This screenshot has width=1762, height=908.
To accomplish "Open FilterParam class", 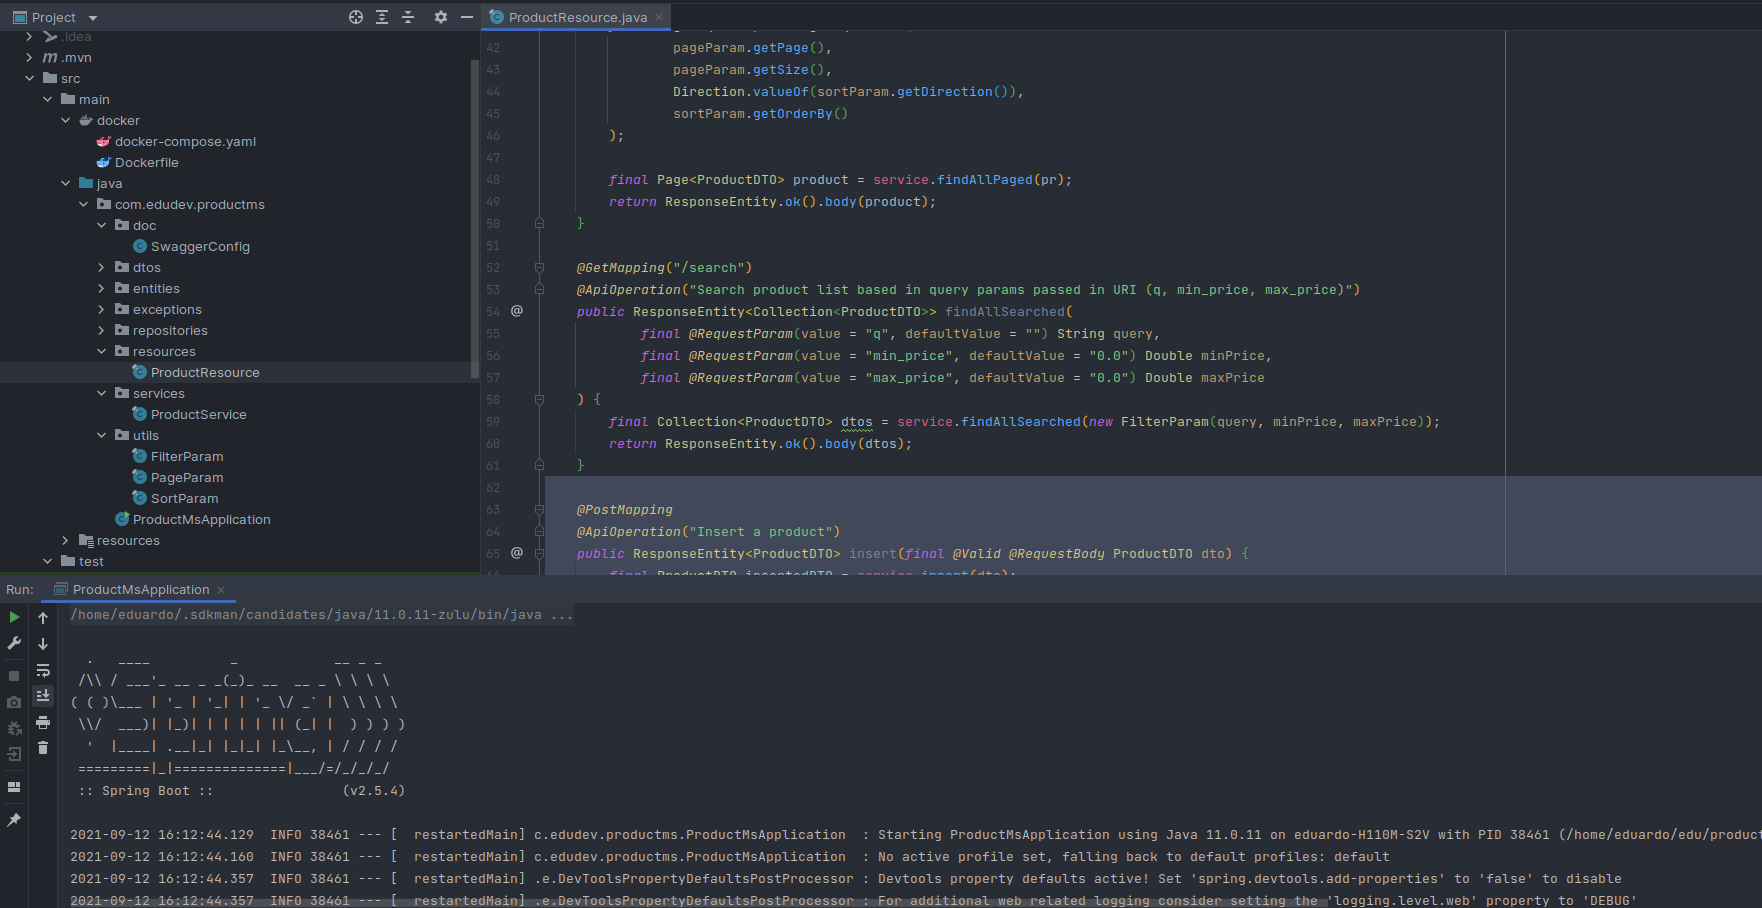I will pos(187,456).
